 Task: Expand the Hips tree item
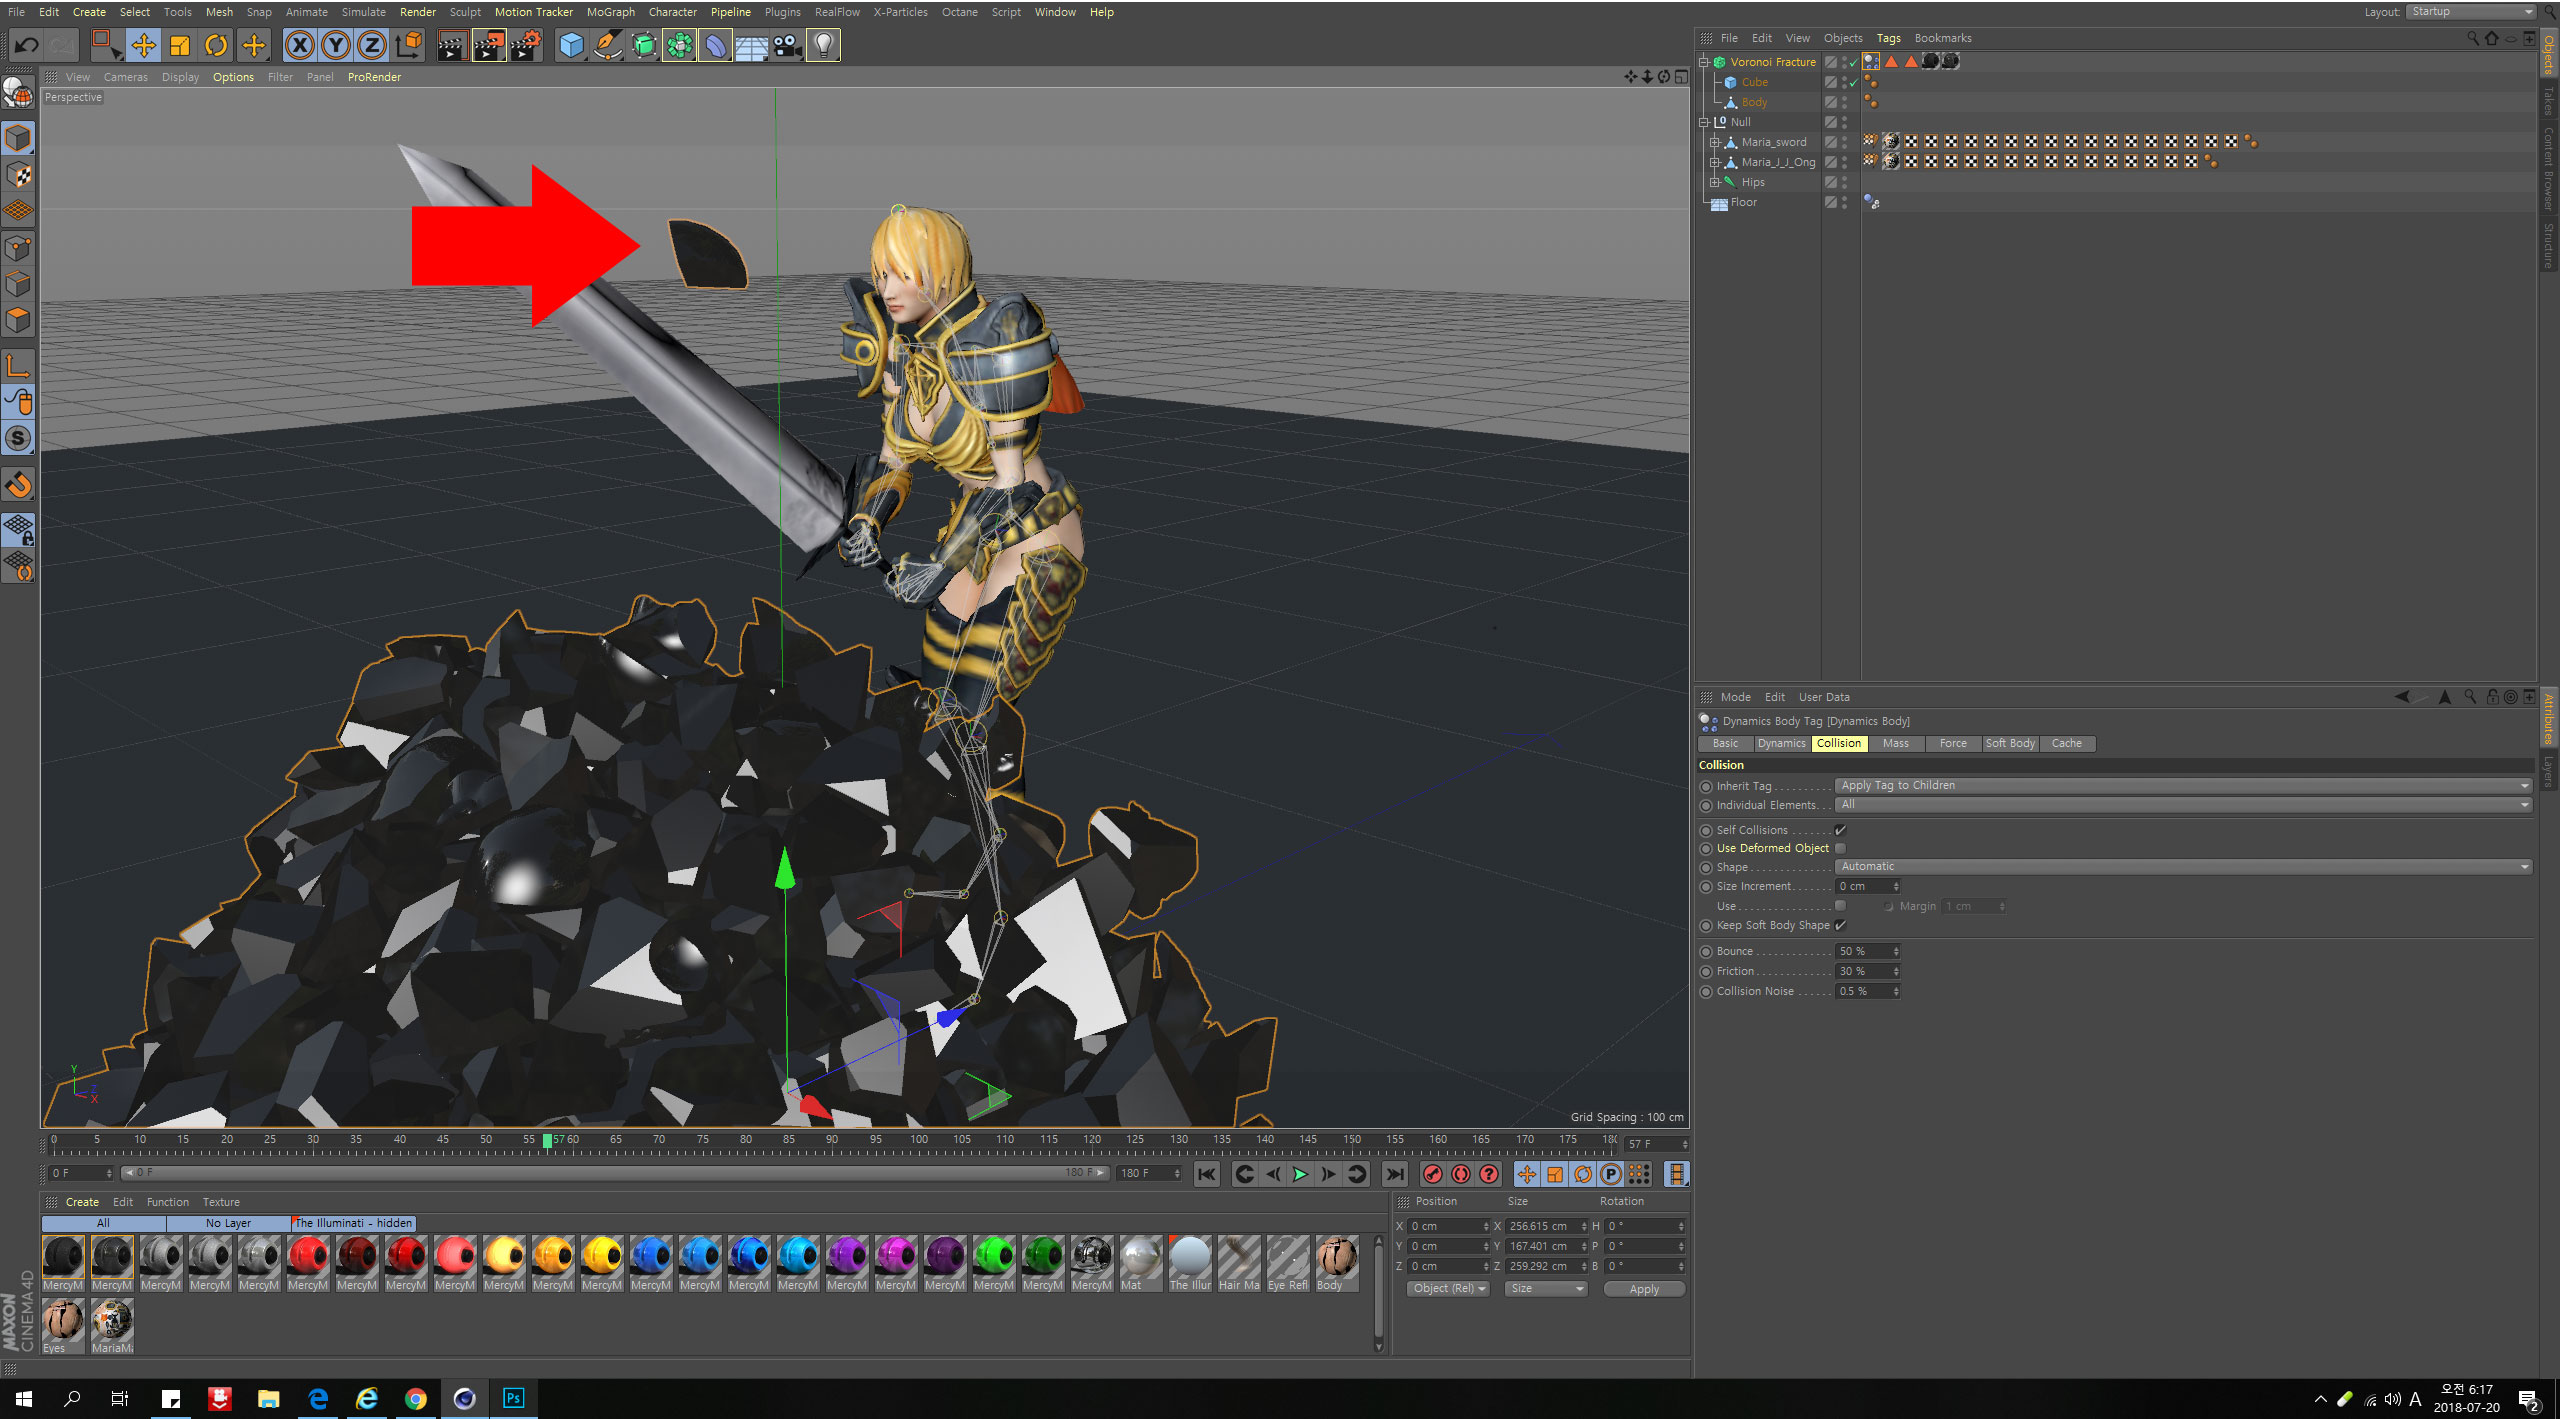1715,182
